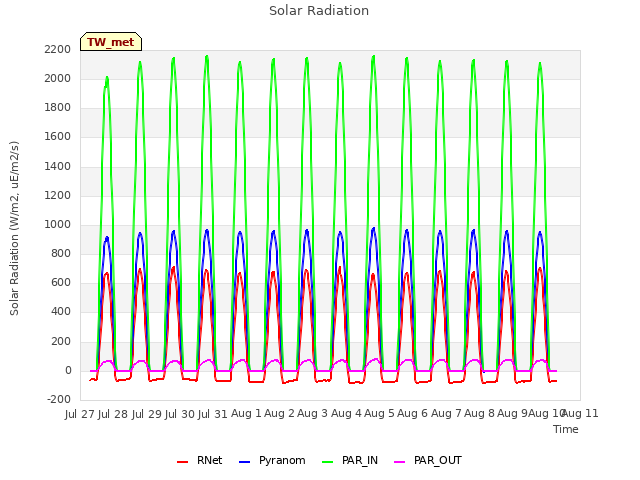Click the Aug 6 x-axis date label
The height and width of the screenshot is (480, 640).
[x=413, y=414]
